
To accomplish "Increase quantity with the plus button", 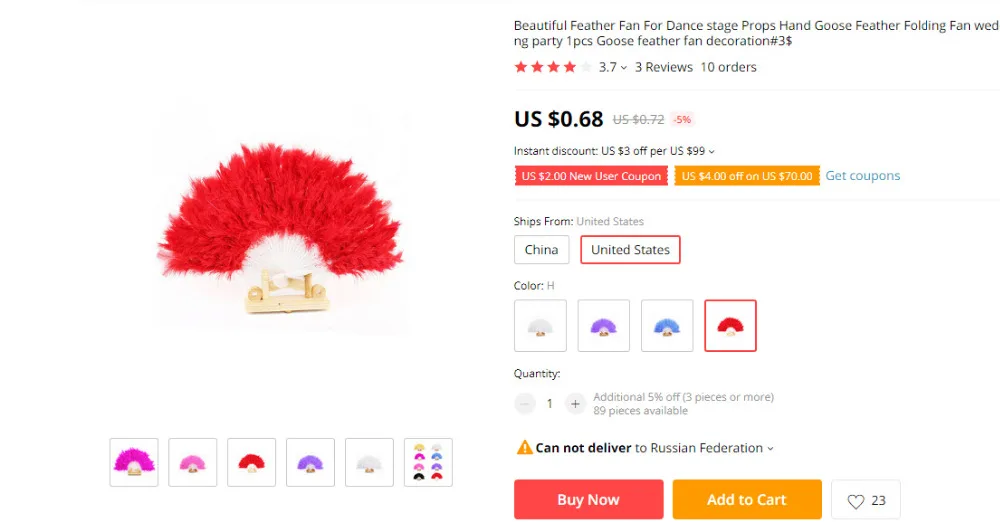I will pos(575,403).
